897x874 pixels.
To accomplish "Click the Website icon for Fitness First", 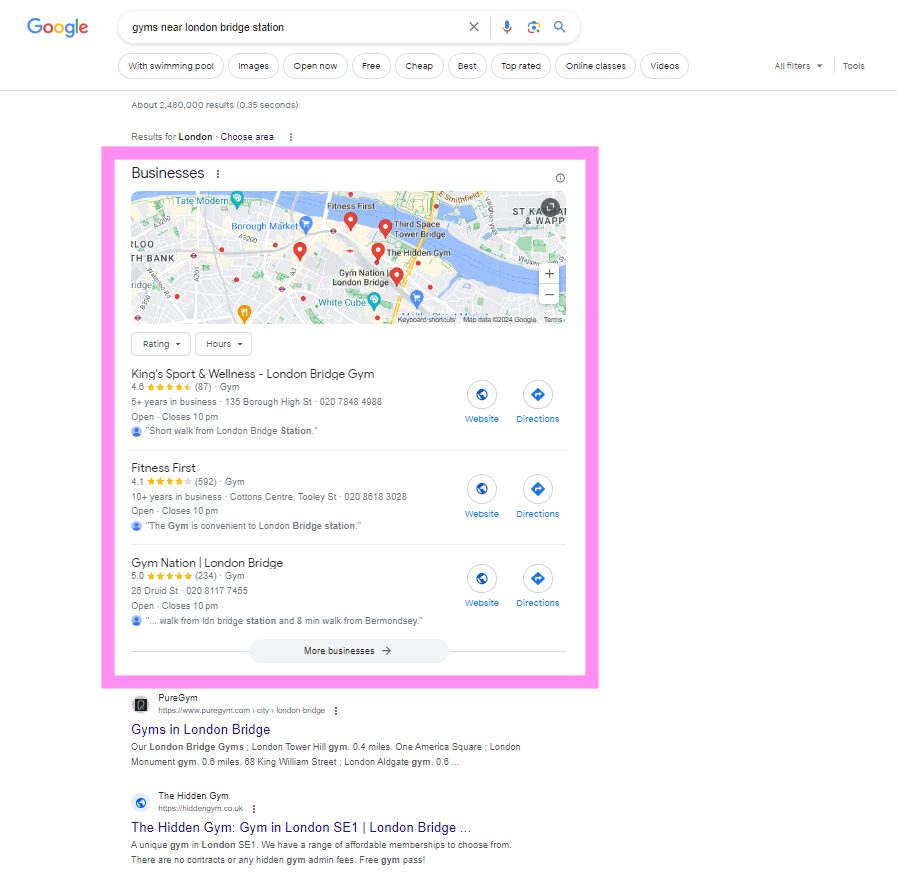I will (481, 490).
